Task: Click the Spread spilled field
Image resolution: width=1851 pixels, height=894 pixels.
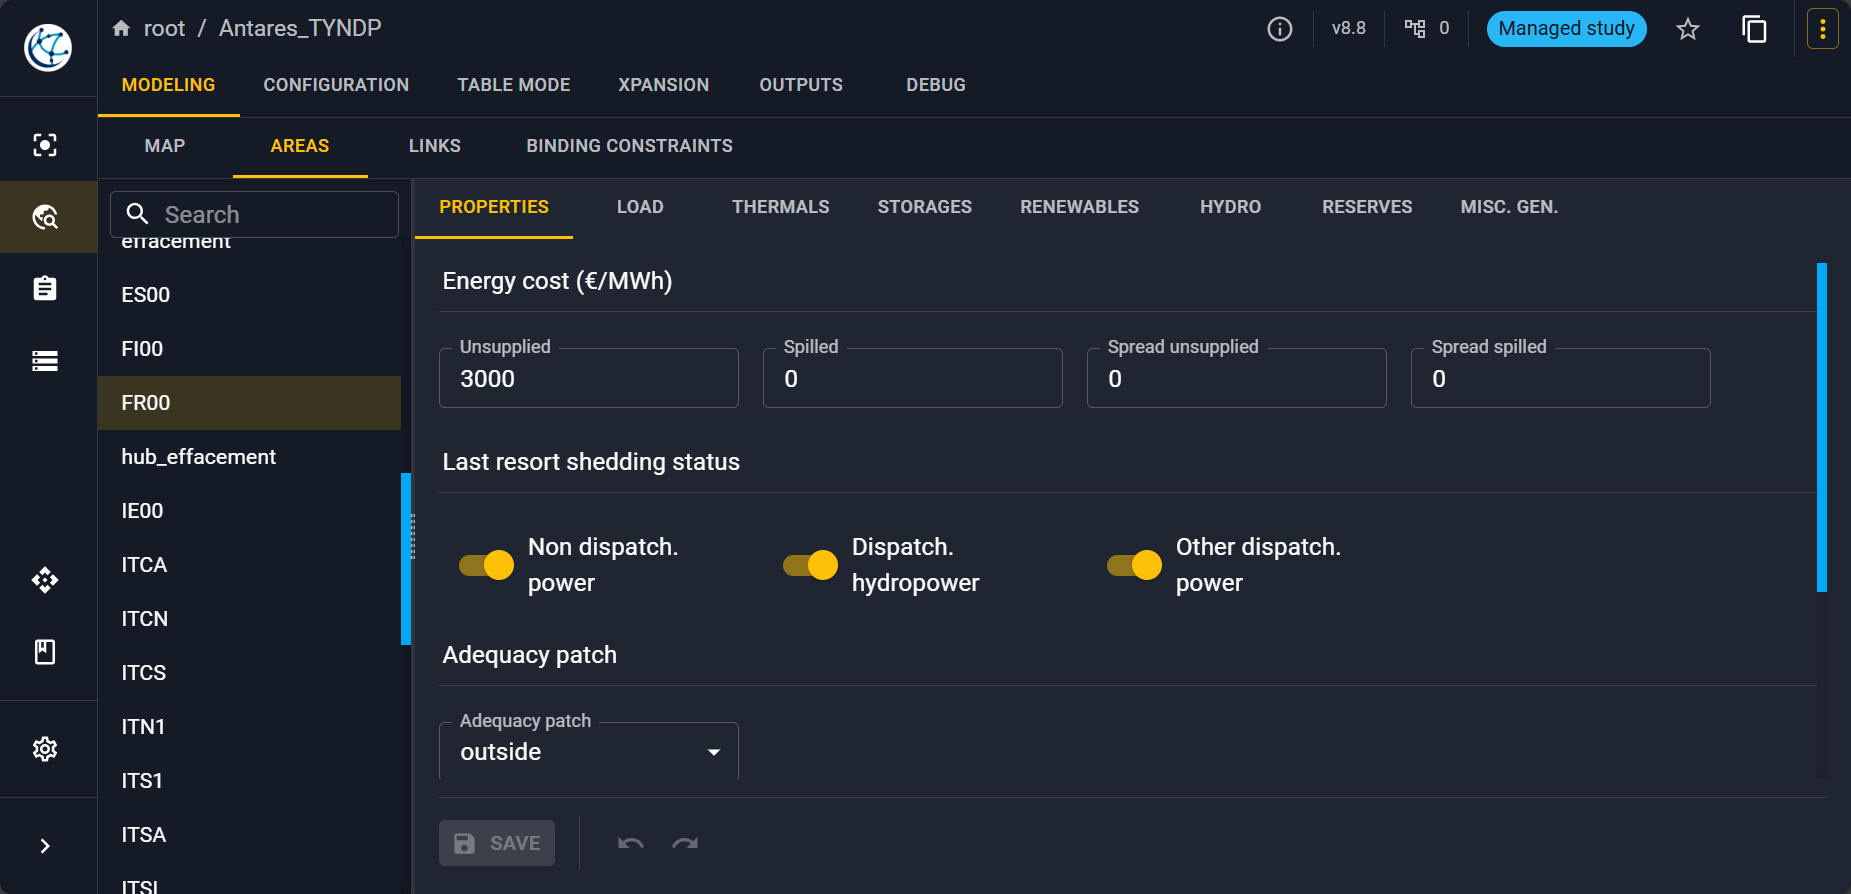Action: coord(1561,378)
